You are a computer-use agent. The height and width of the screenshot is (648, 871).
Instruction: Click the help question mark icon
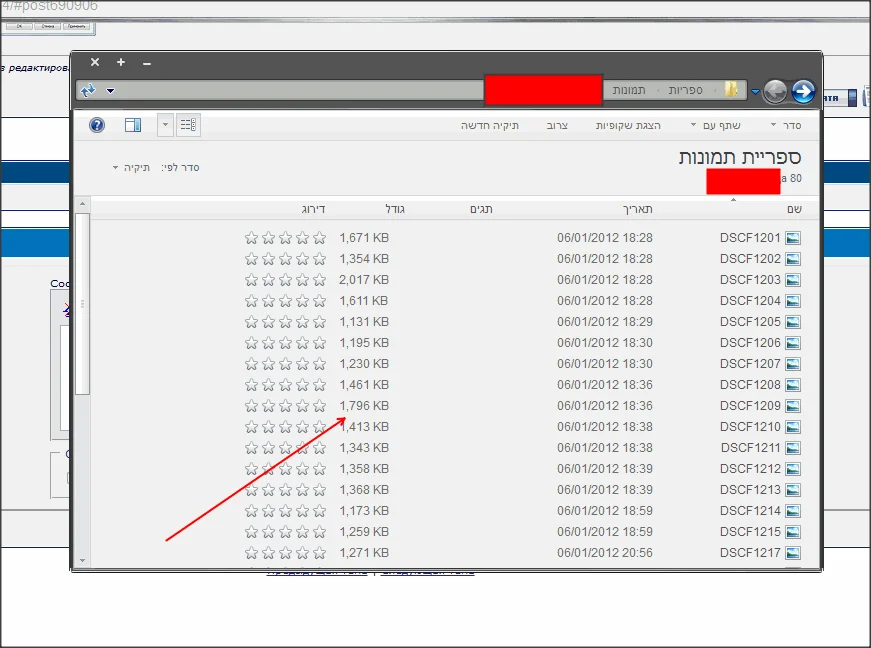[97, 125]
